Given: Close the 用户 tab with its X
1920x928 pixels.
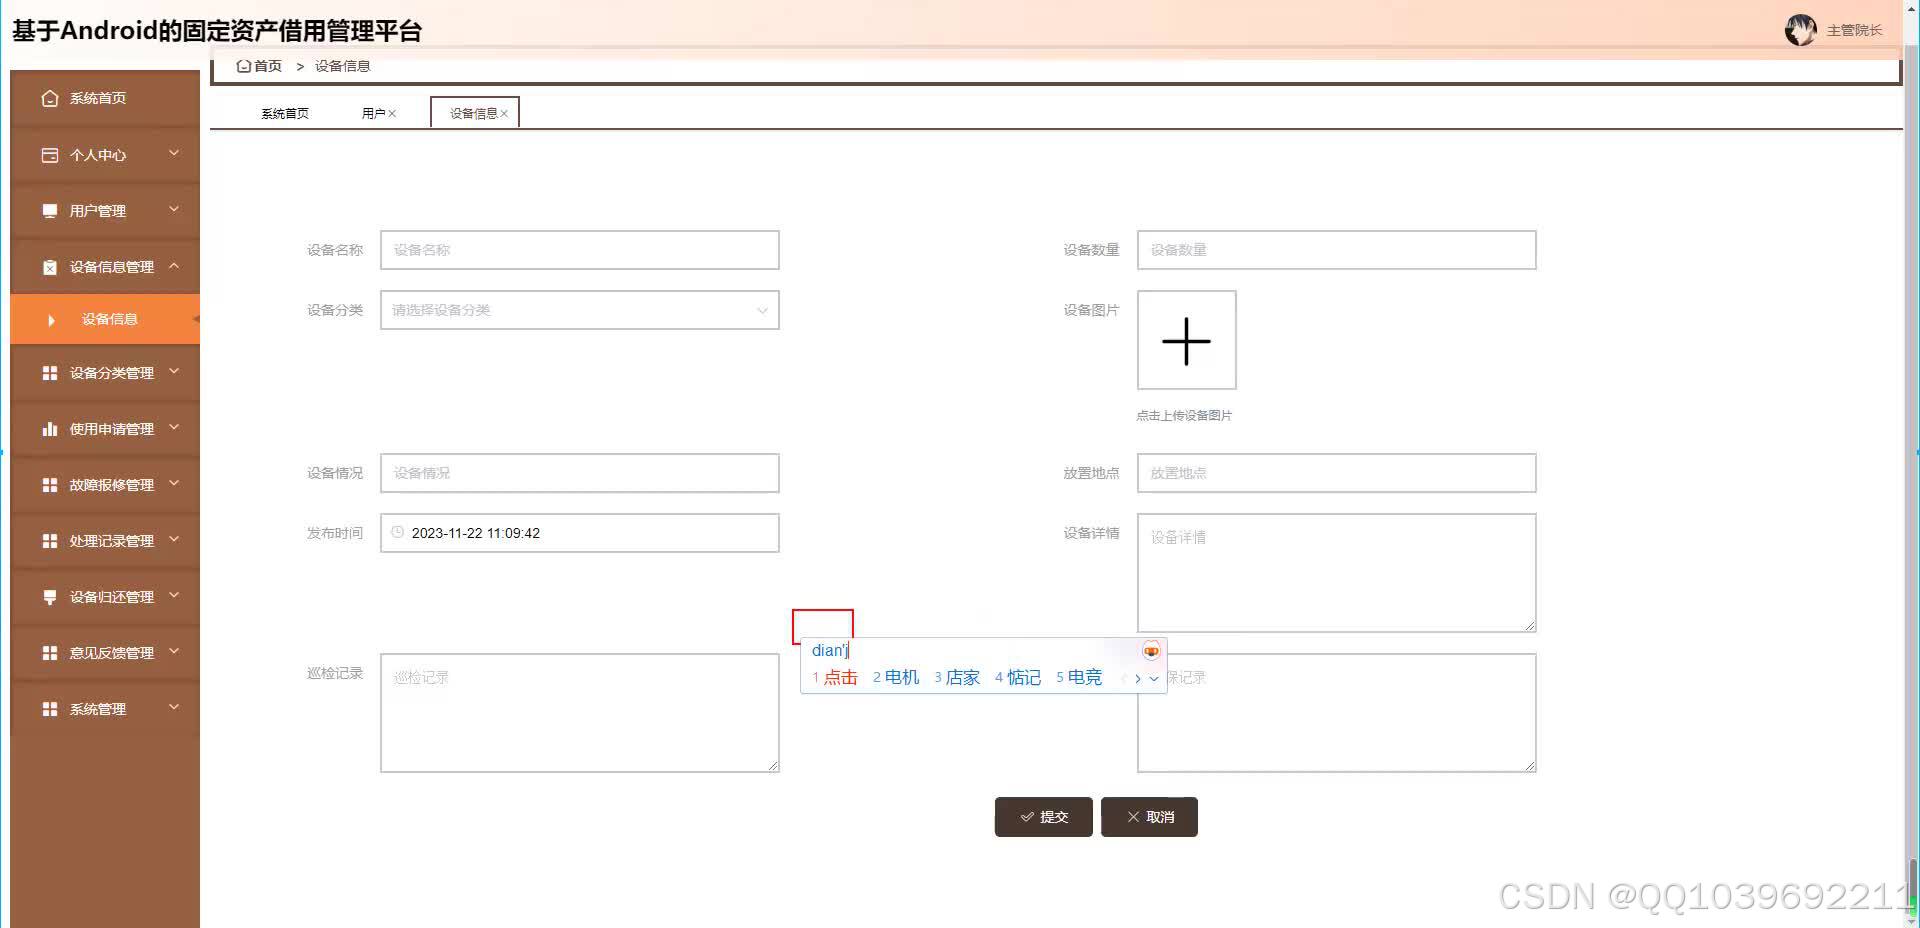Looking at the screenshot, I should pos(392,114).
